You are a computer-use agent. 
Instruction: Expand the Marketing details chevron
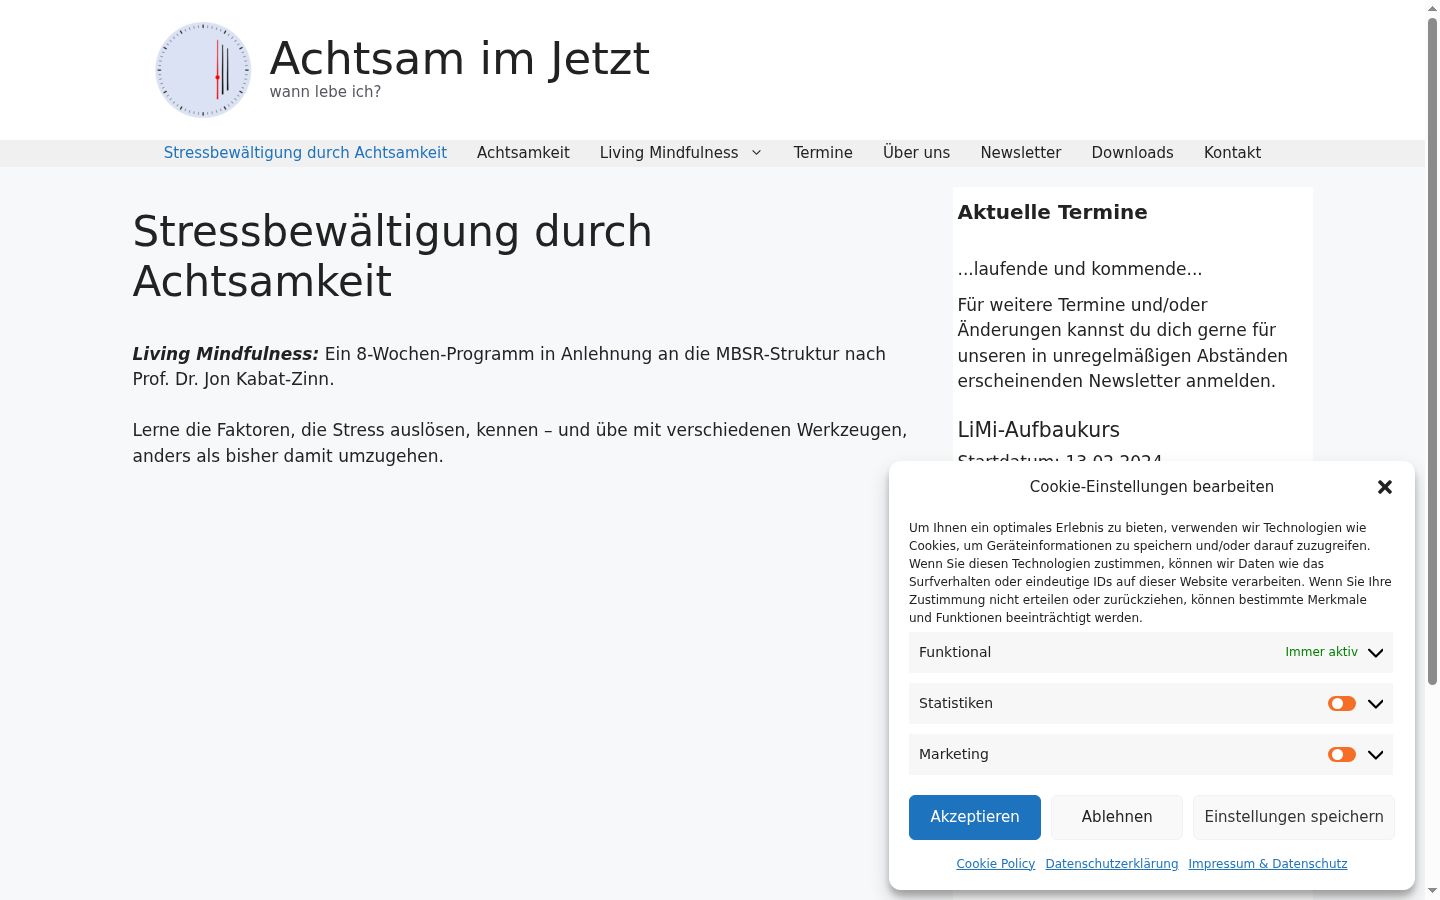pyautogui.click(x=1375, y=755)
